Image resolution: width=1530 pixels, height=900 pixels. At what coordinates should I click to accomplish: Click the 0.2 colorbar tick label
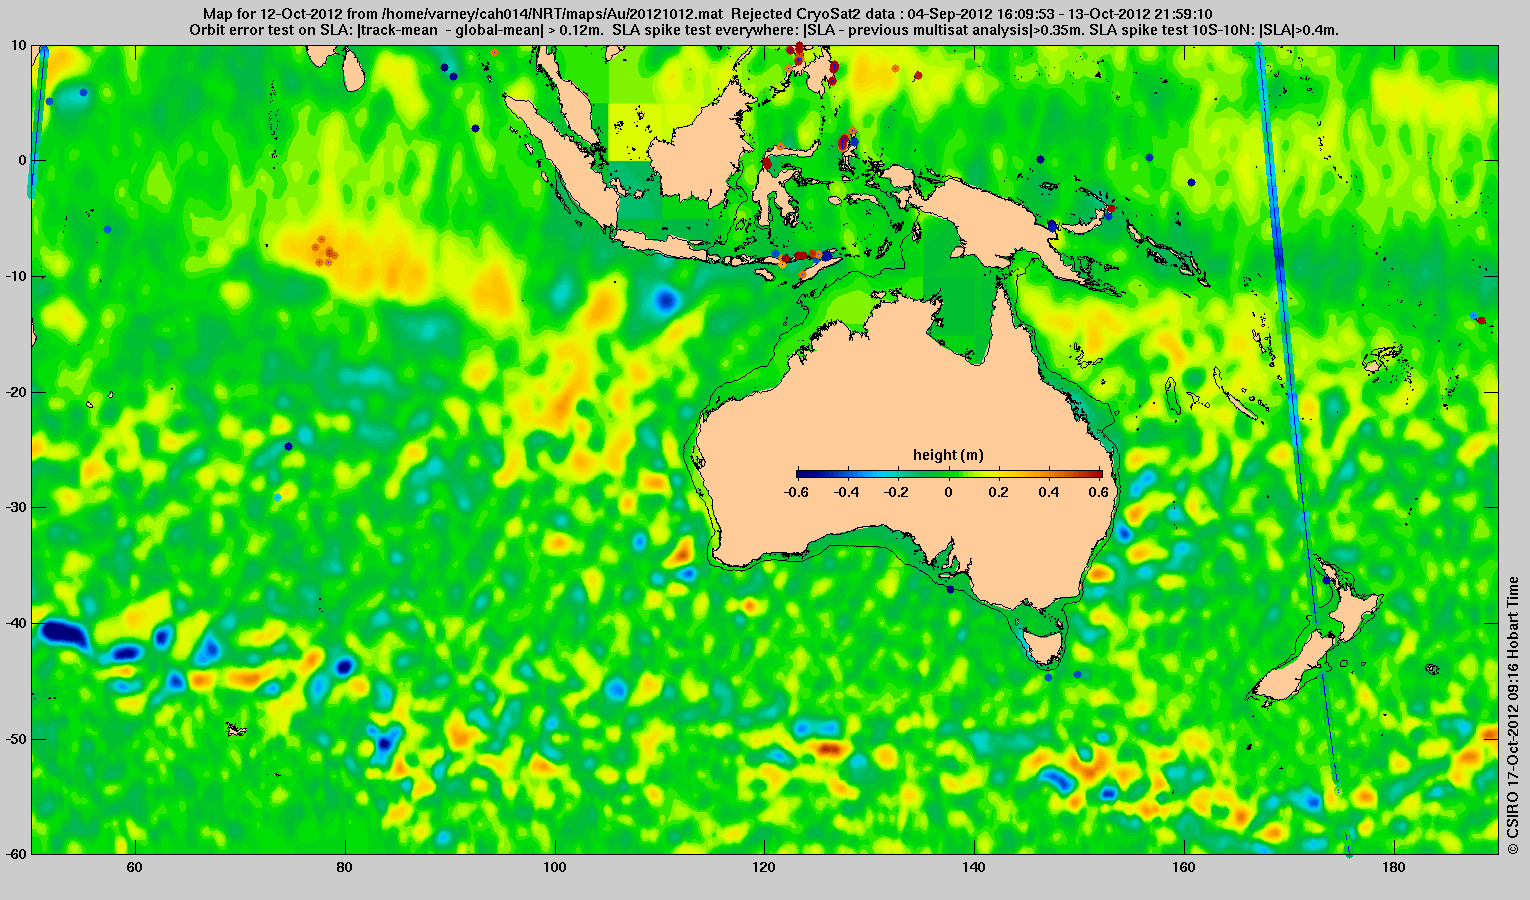999,492
